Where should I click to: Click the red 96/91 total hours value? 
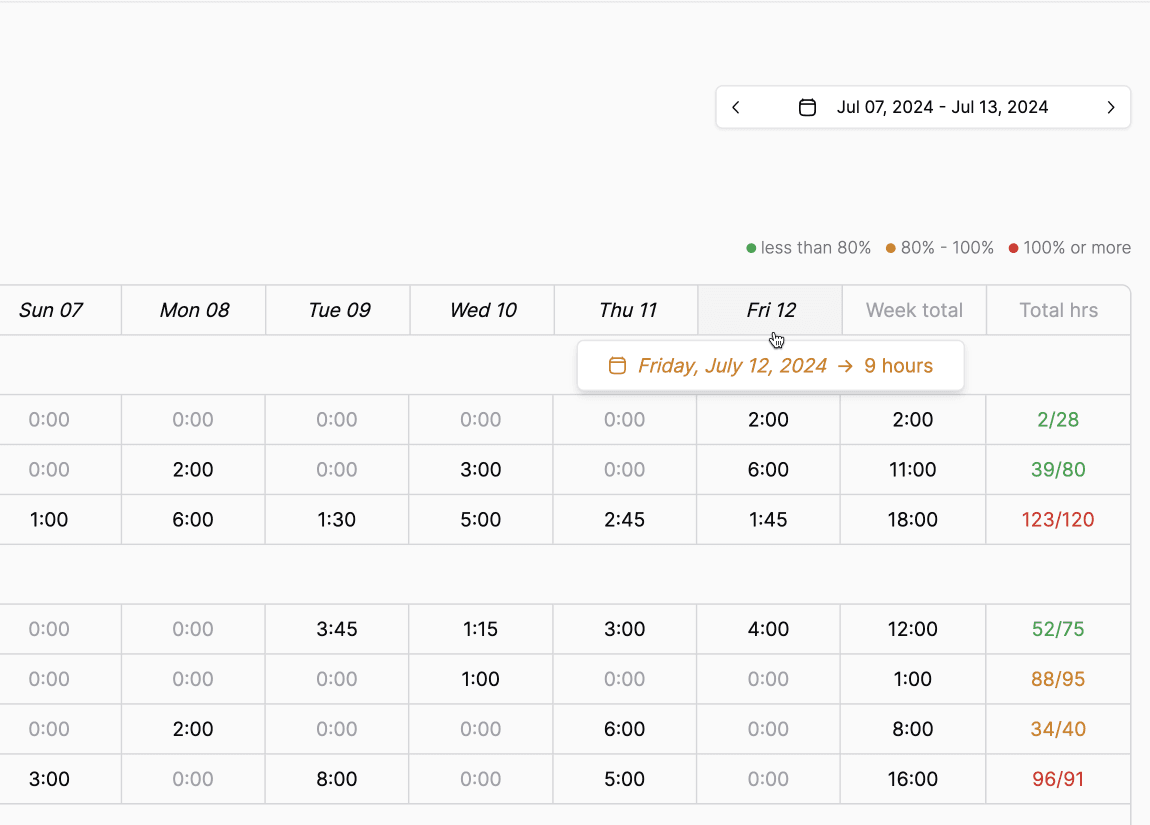click(x=1058, y=778)
